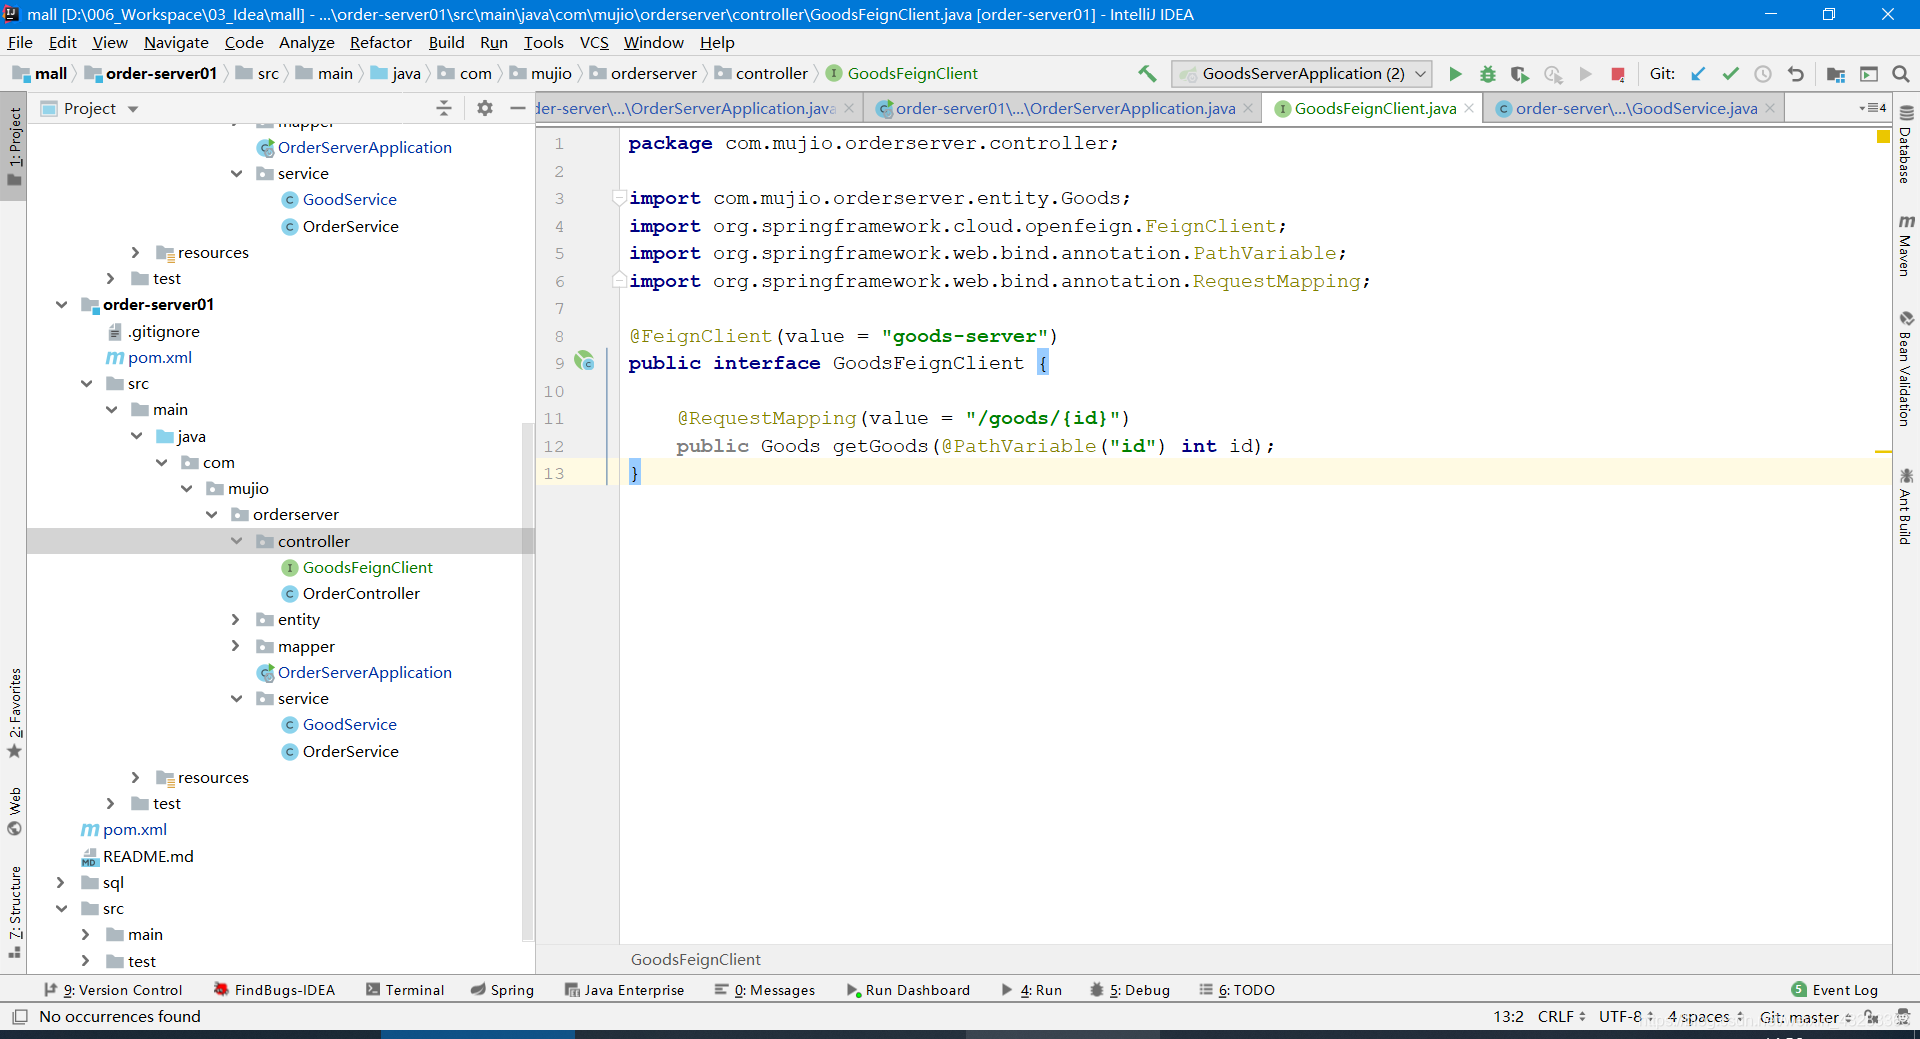Open the Event Log
The width and height of the screenshot is (1920, 1039).
coord(1835,990)
